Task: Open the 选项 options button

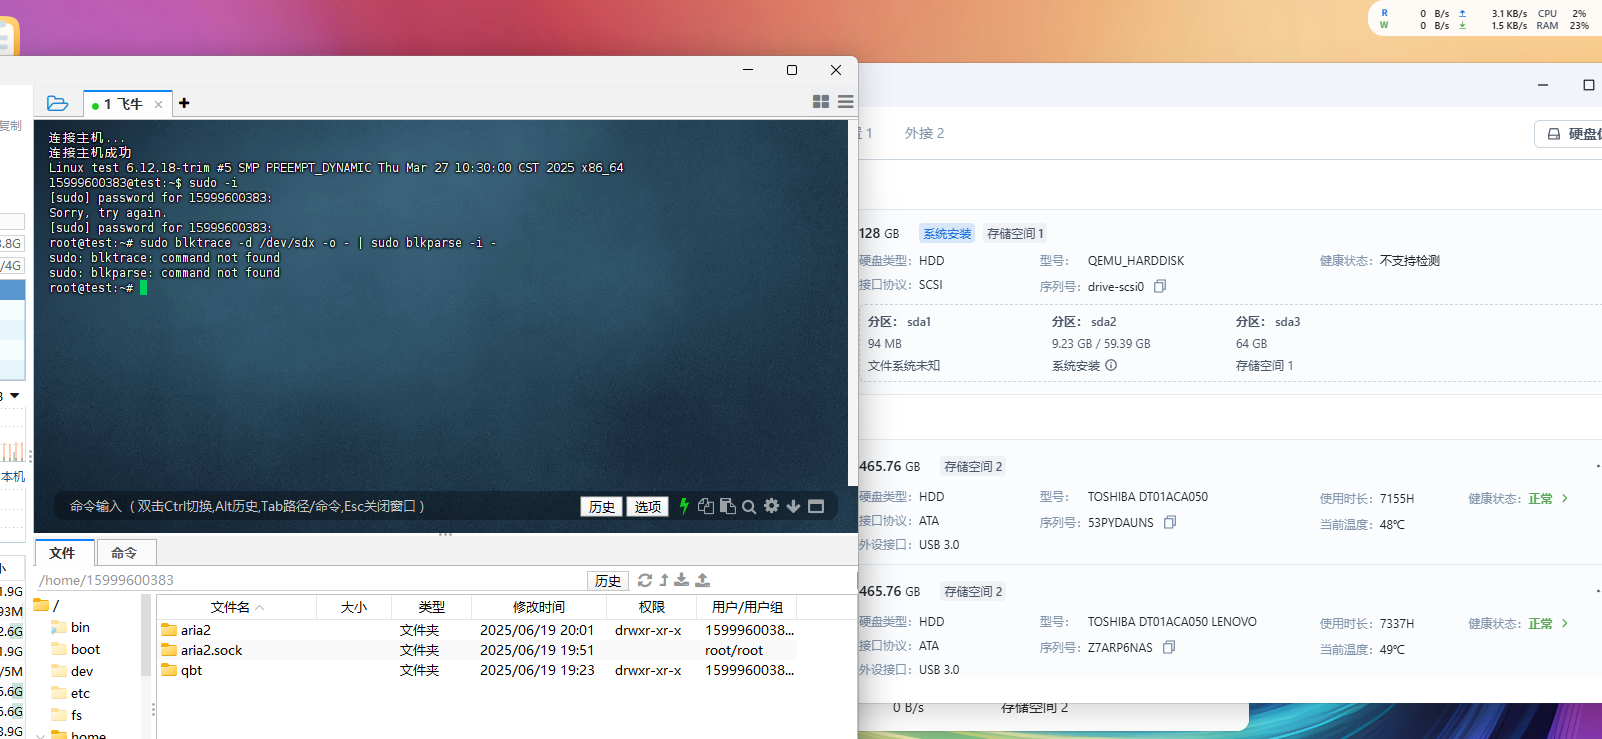Action: tap(648, 507)
